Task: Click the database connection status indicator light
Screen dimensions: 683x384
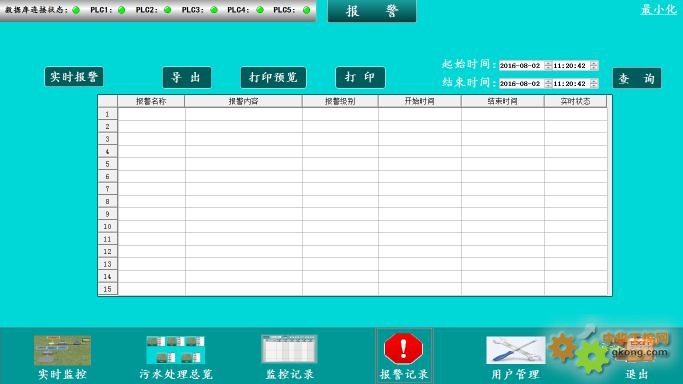Action: coord(76,10)
